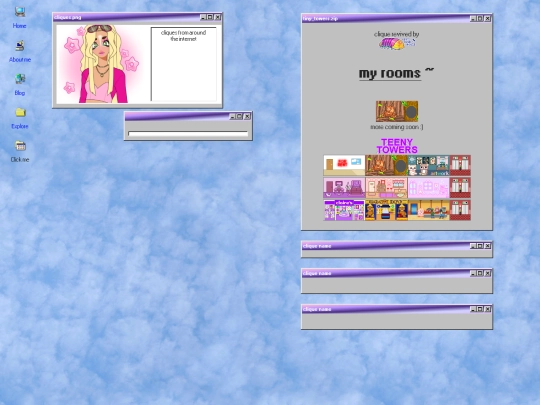Open the Home desktop icon
Viewport: 540px width, 405px height.
20,12
